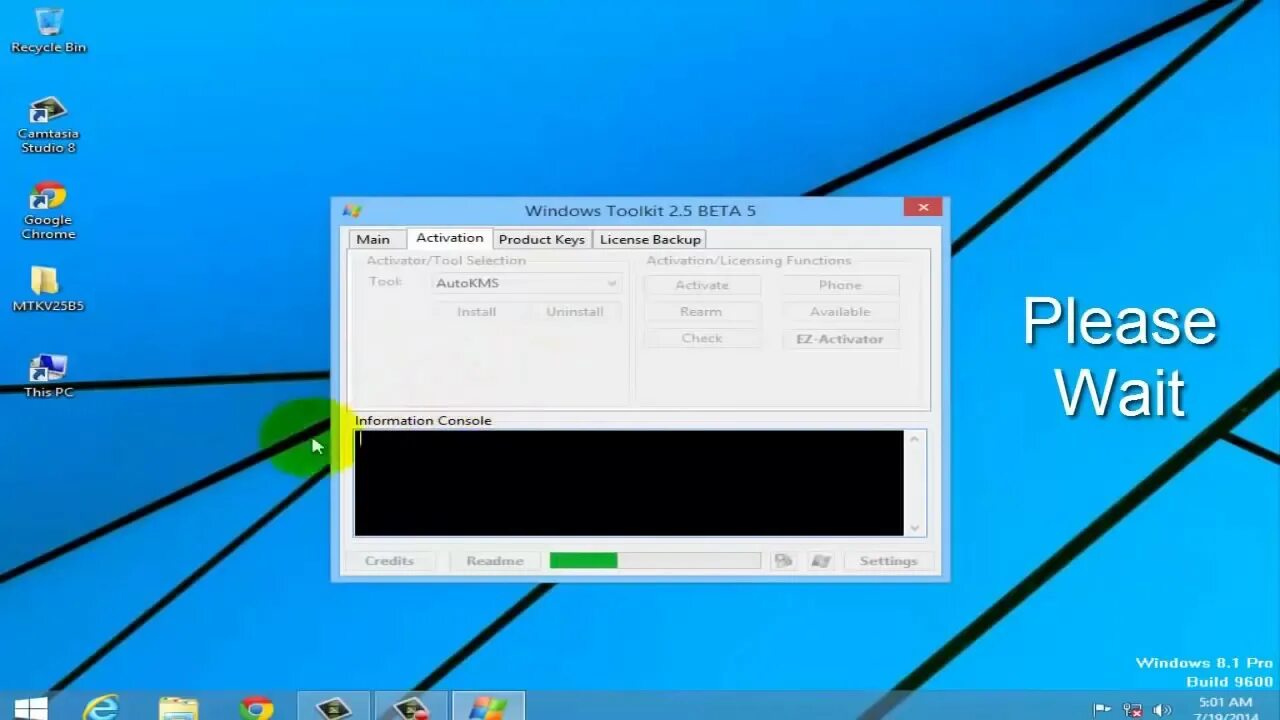Open the Product Keys tab

tap(541, 238)
